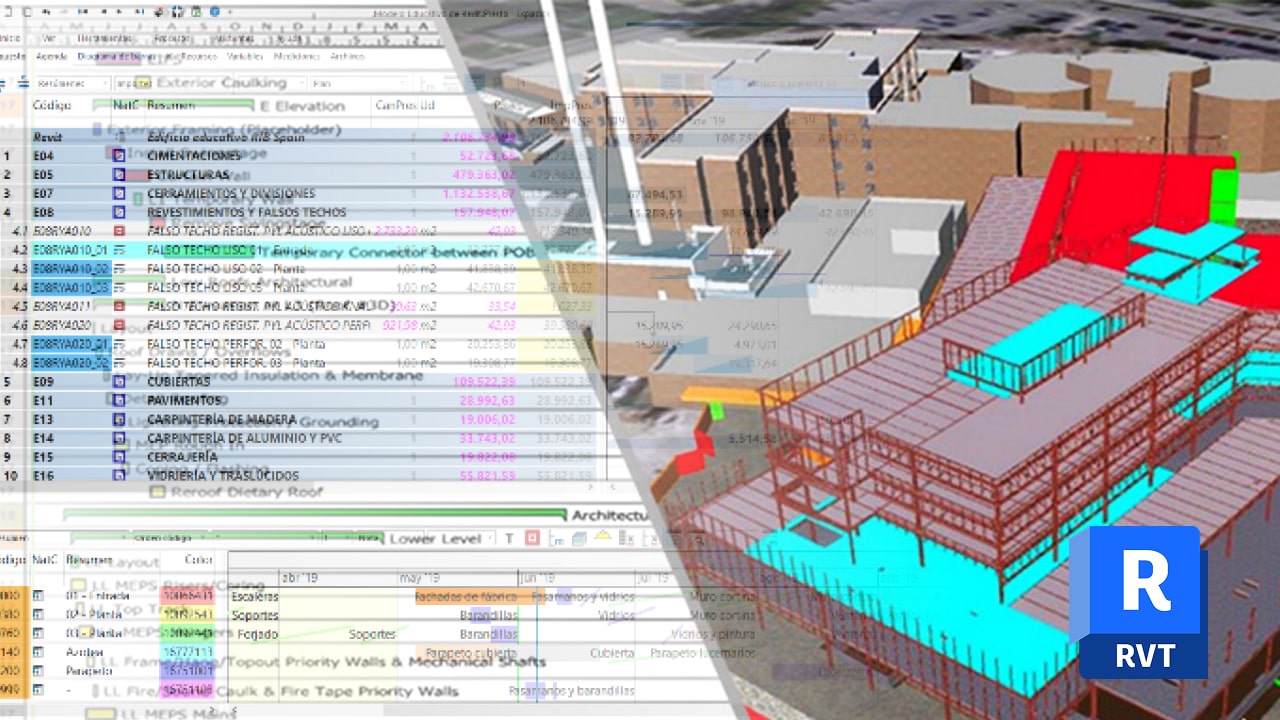The height and width of the screenshot is (720, 1280).
Task: Open the Herramientas menu
Action: coord(104,38)
